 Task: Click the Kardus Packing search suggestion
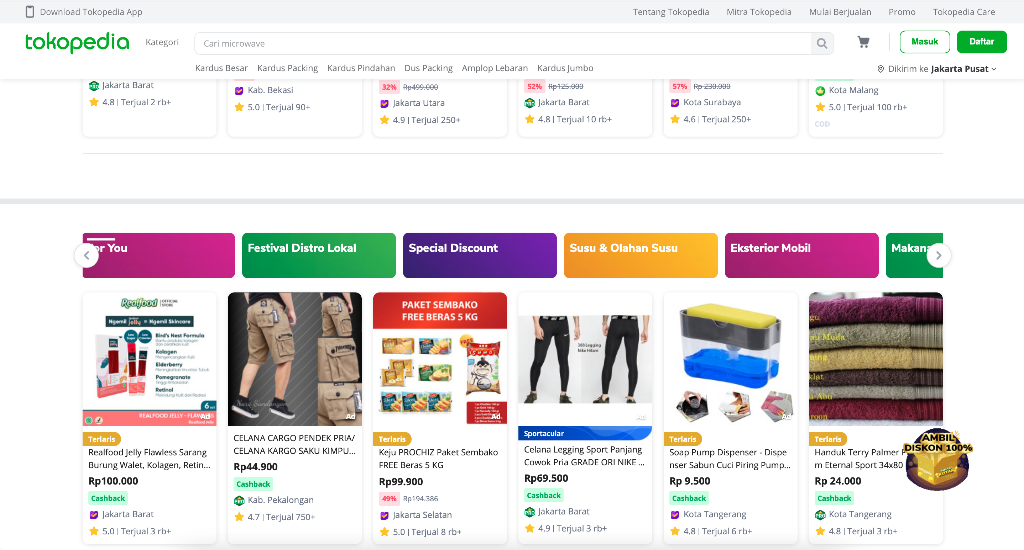pos(287,68)
